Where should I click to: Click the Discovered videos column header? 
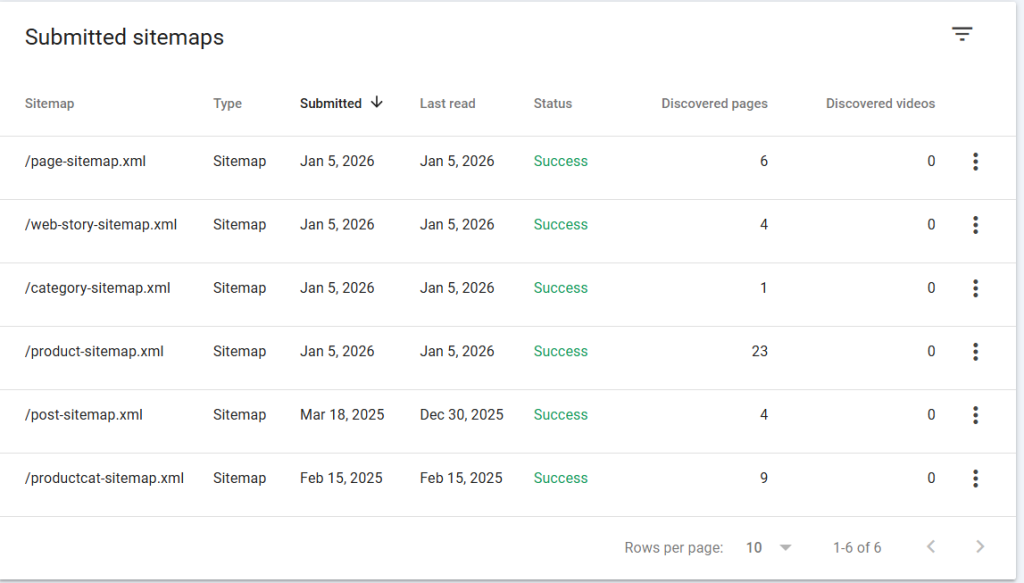tap(880, 103)
